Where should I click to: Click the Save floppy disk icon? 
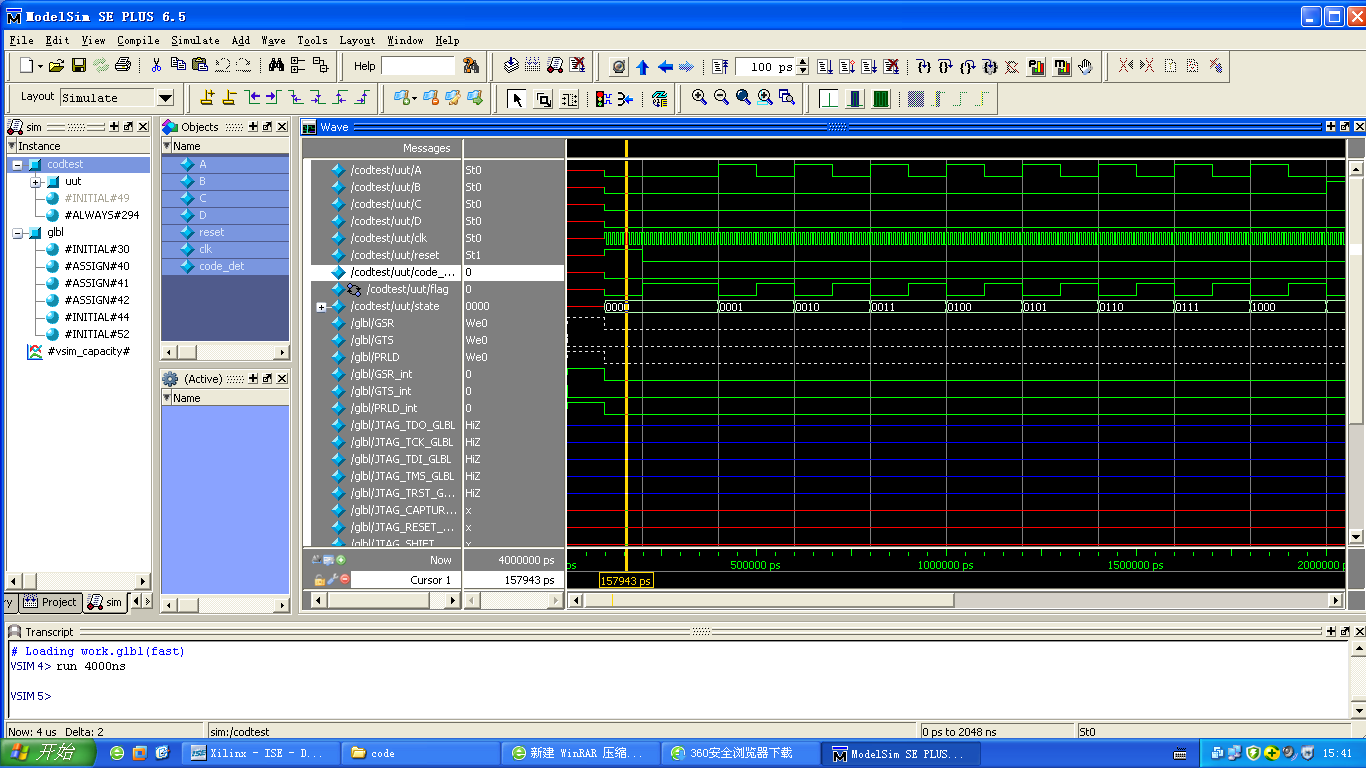tap(79, 66)
